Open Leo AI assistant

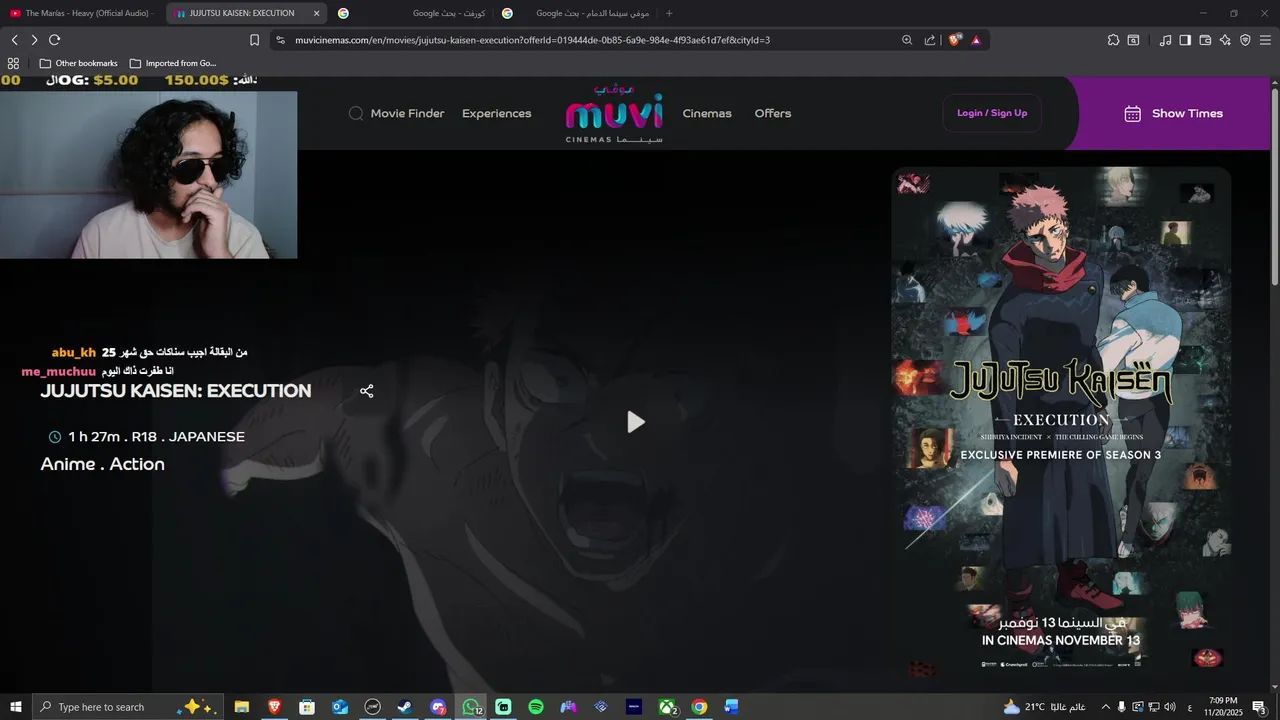1225,40
